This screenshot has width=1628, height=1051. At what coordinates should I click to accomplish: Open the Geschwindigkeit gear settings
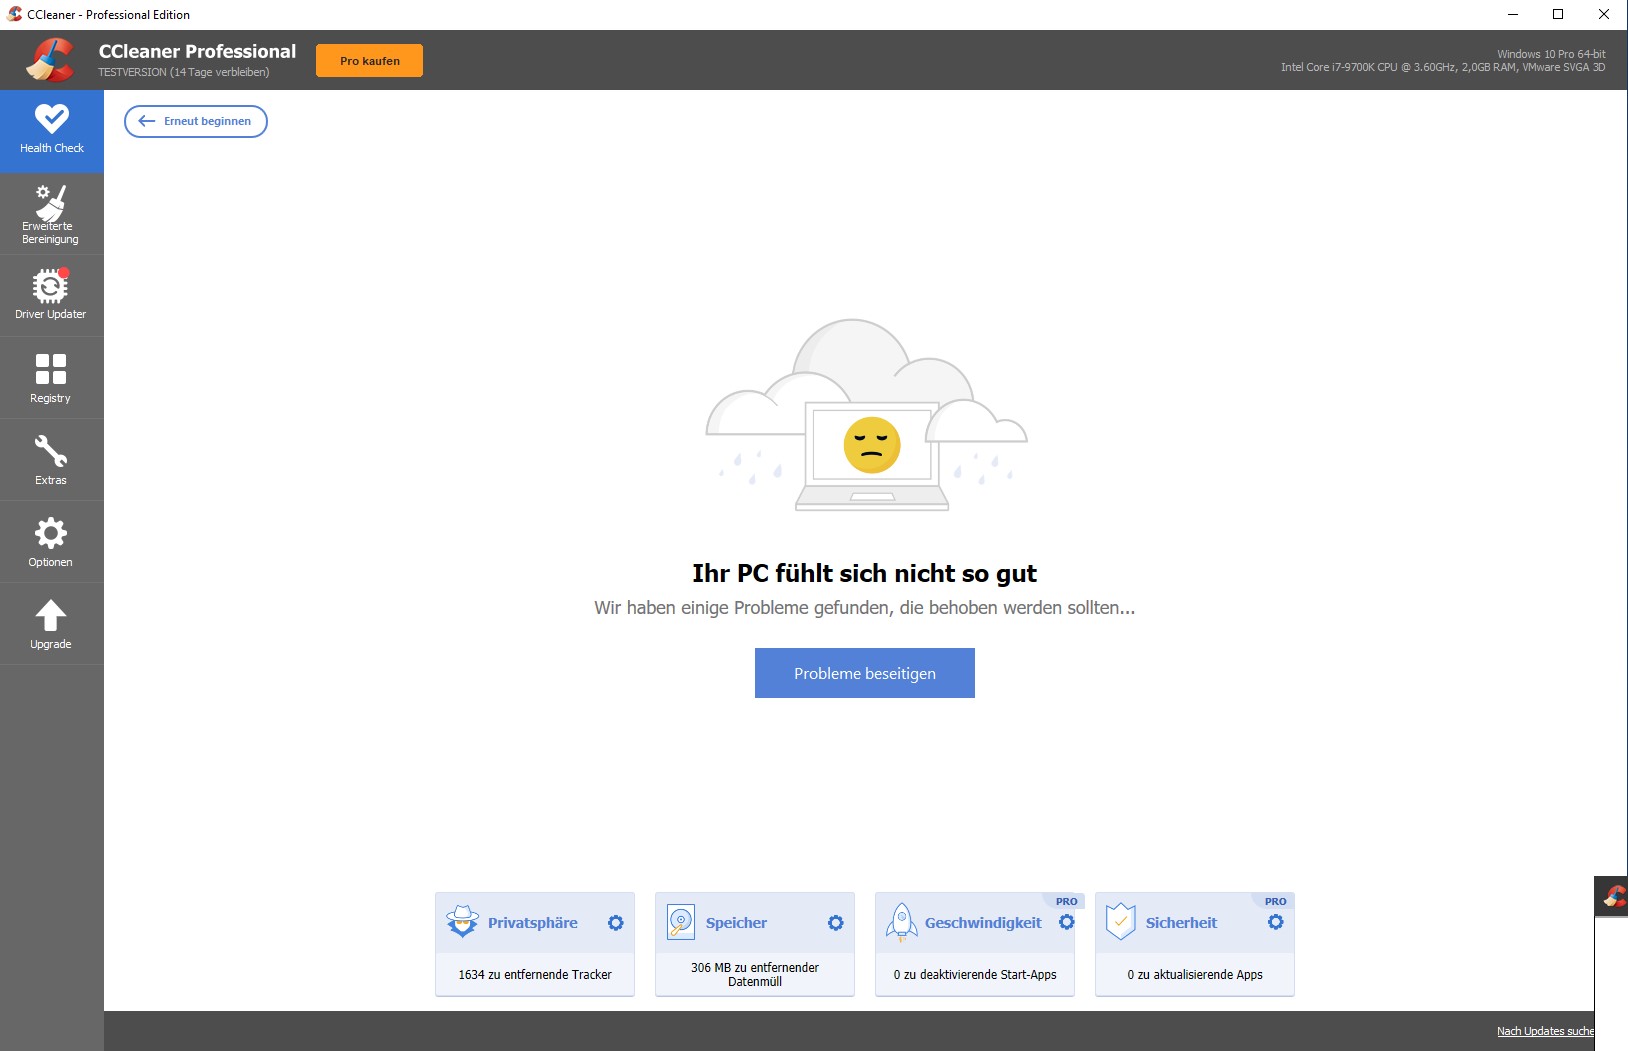[x=1067, y=922]
